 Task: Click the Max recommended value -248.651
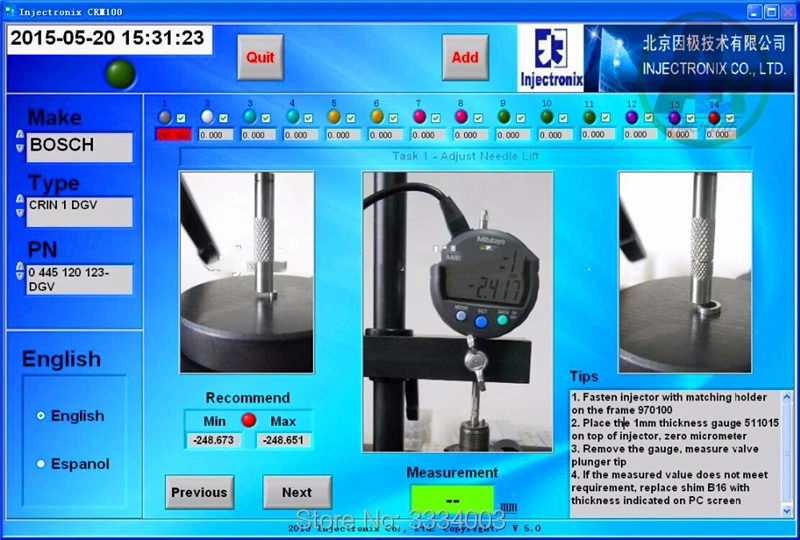point(284,440)
